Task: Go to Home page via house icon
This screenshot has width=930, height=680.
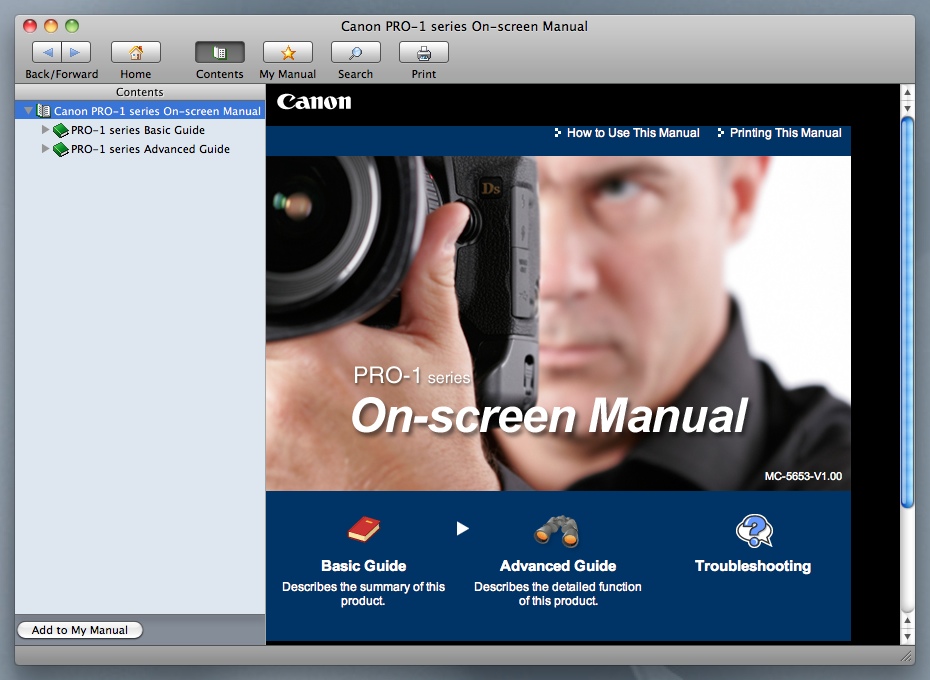Action: pyautogui.click(x=136, y=52)
